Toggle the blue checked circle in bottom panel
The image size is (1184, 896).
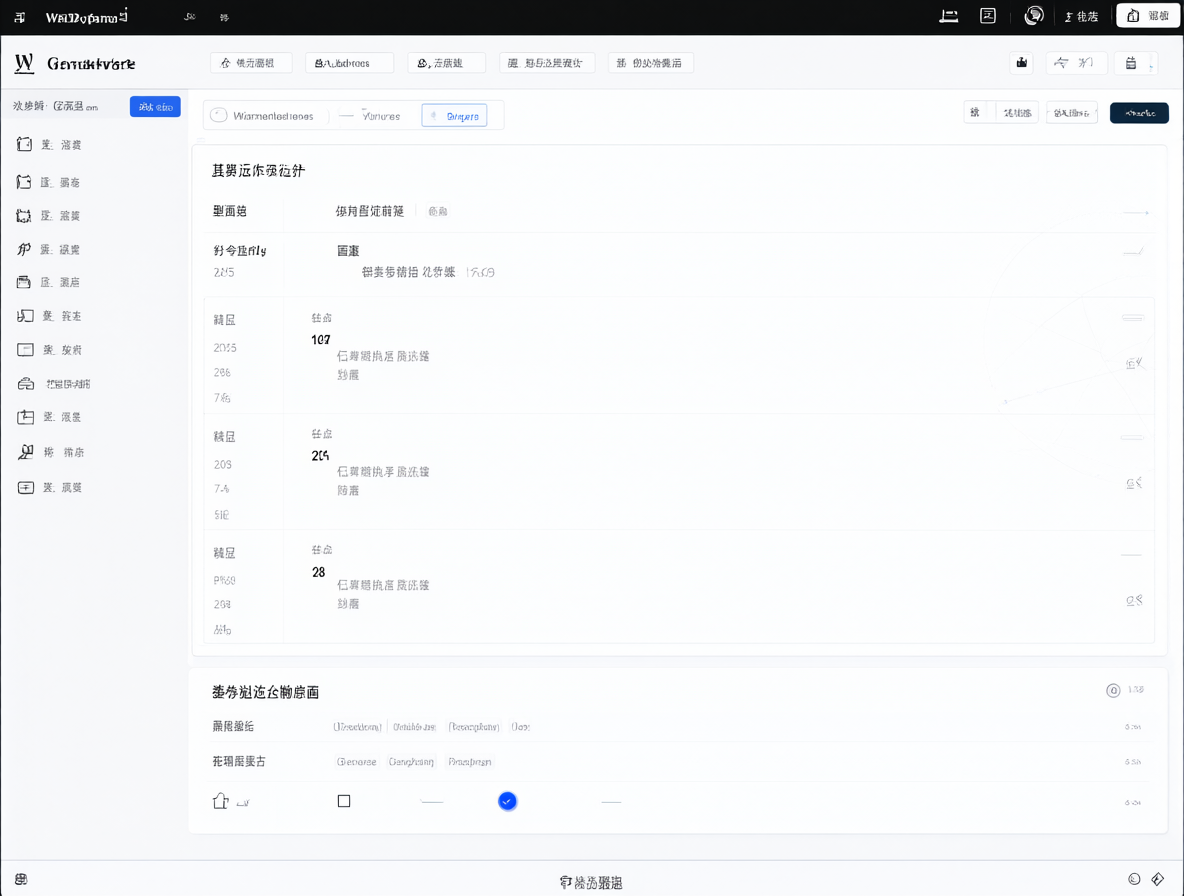click(507, 801)
